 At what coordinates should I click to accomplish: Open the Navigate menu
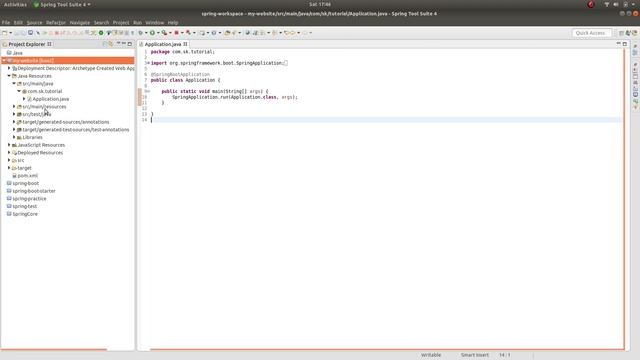tap(80, 22)
